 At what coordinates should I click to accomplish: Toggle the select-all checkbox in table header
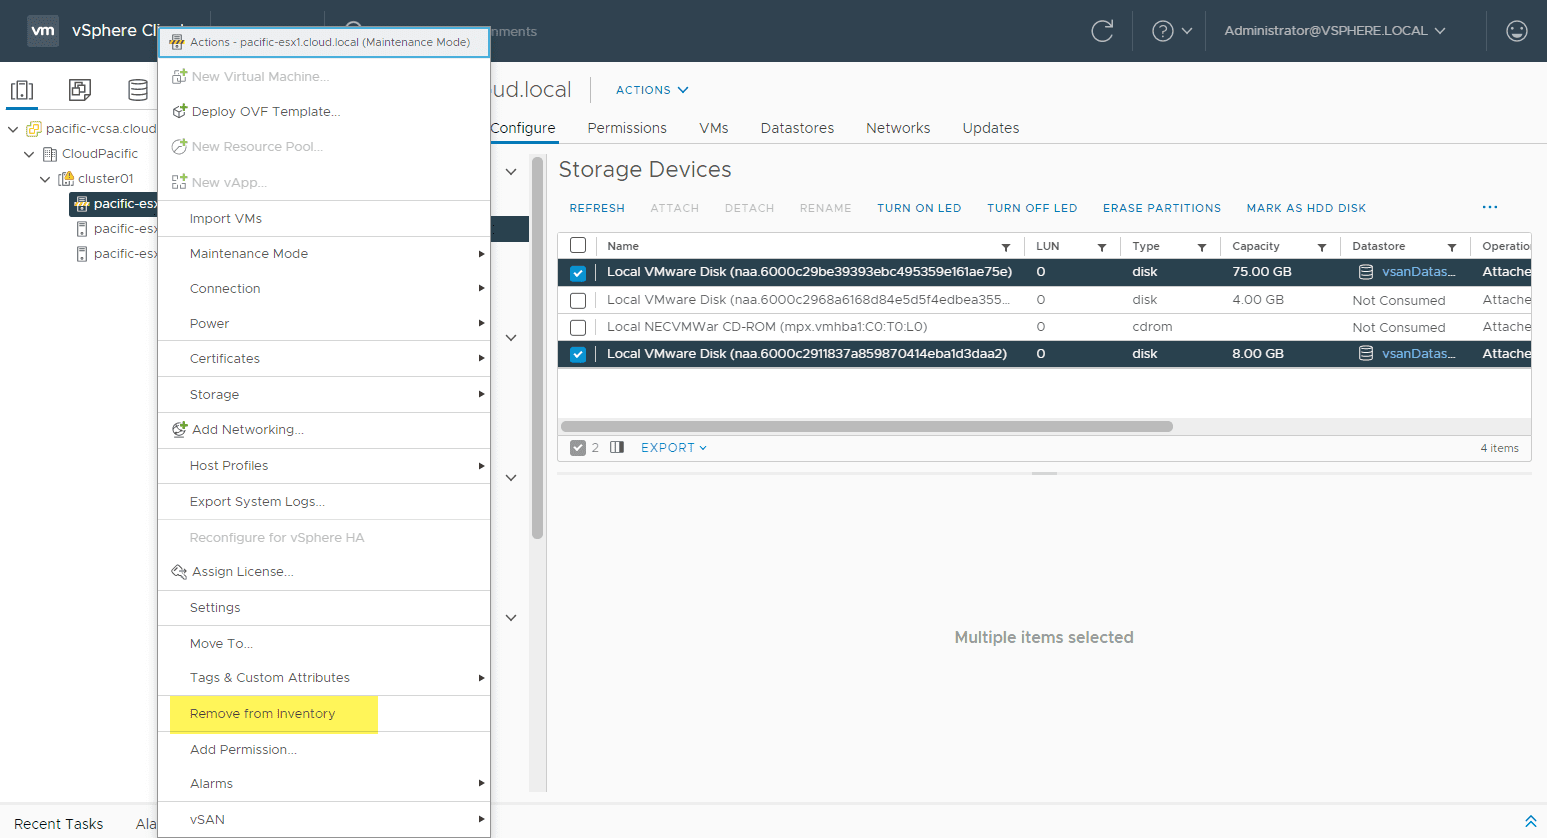click(x=578, y=246)
